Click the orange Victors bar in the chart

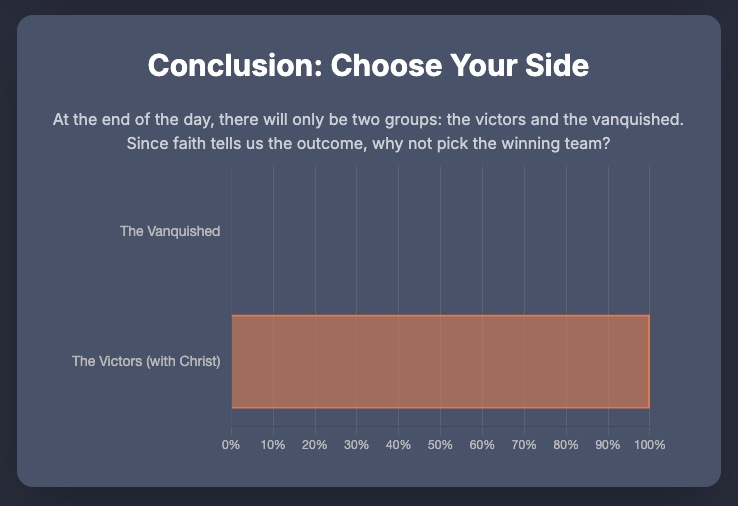pyautogui.click(x=440, y=361)
